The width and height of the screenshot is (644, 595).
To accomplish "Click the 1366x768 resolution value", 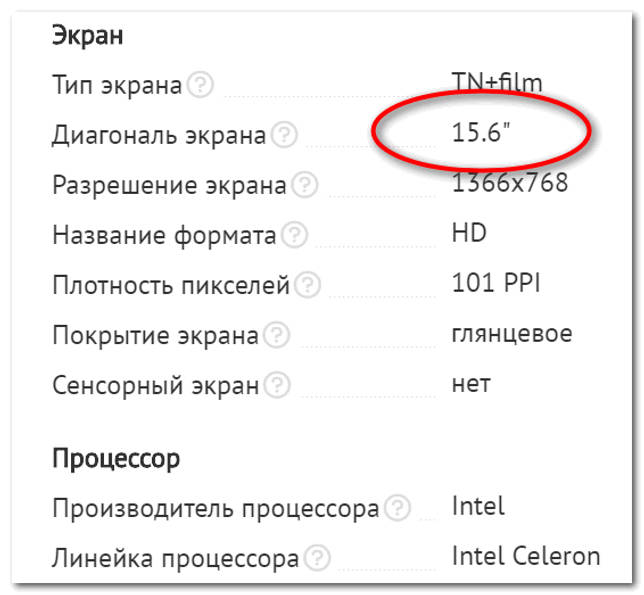I will click(x=510, y=182).
